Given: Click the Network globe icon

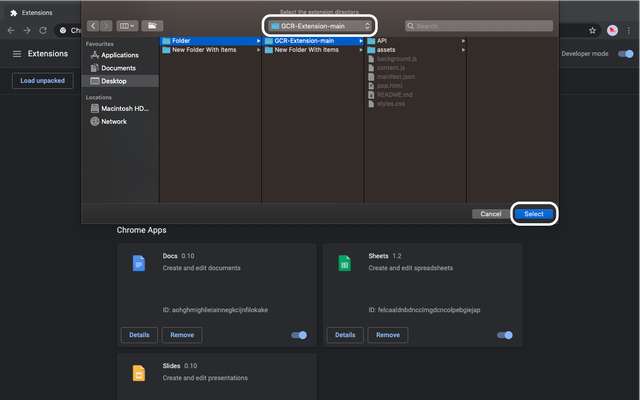Looking at the screenshot, I should (x=95, y=121).
